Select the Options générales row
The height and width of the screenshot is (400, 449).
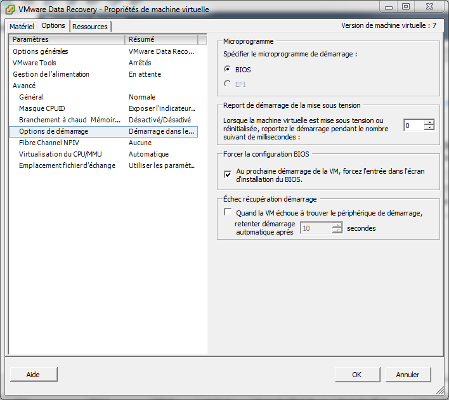tap(103, 52)
